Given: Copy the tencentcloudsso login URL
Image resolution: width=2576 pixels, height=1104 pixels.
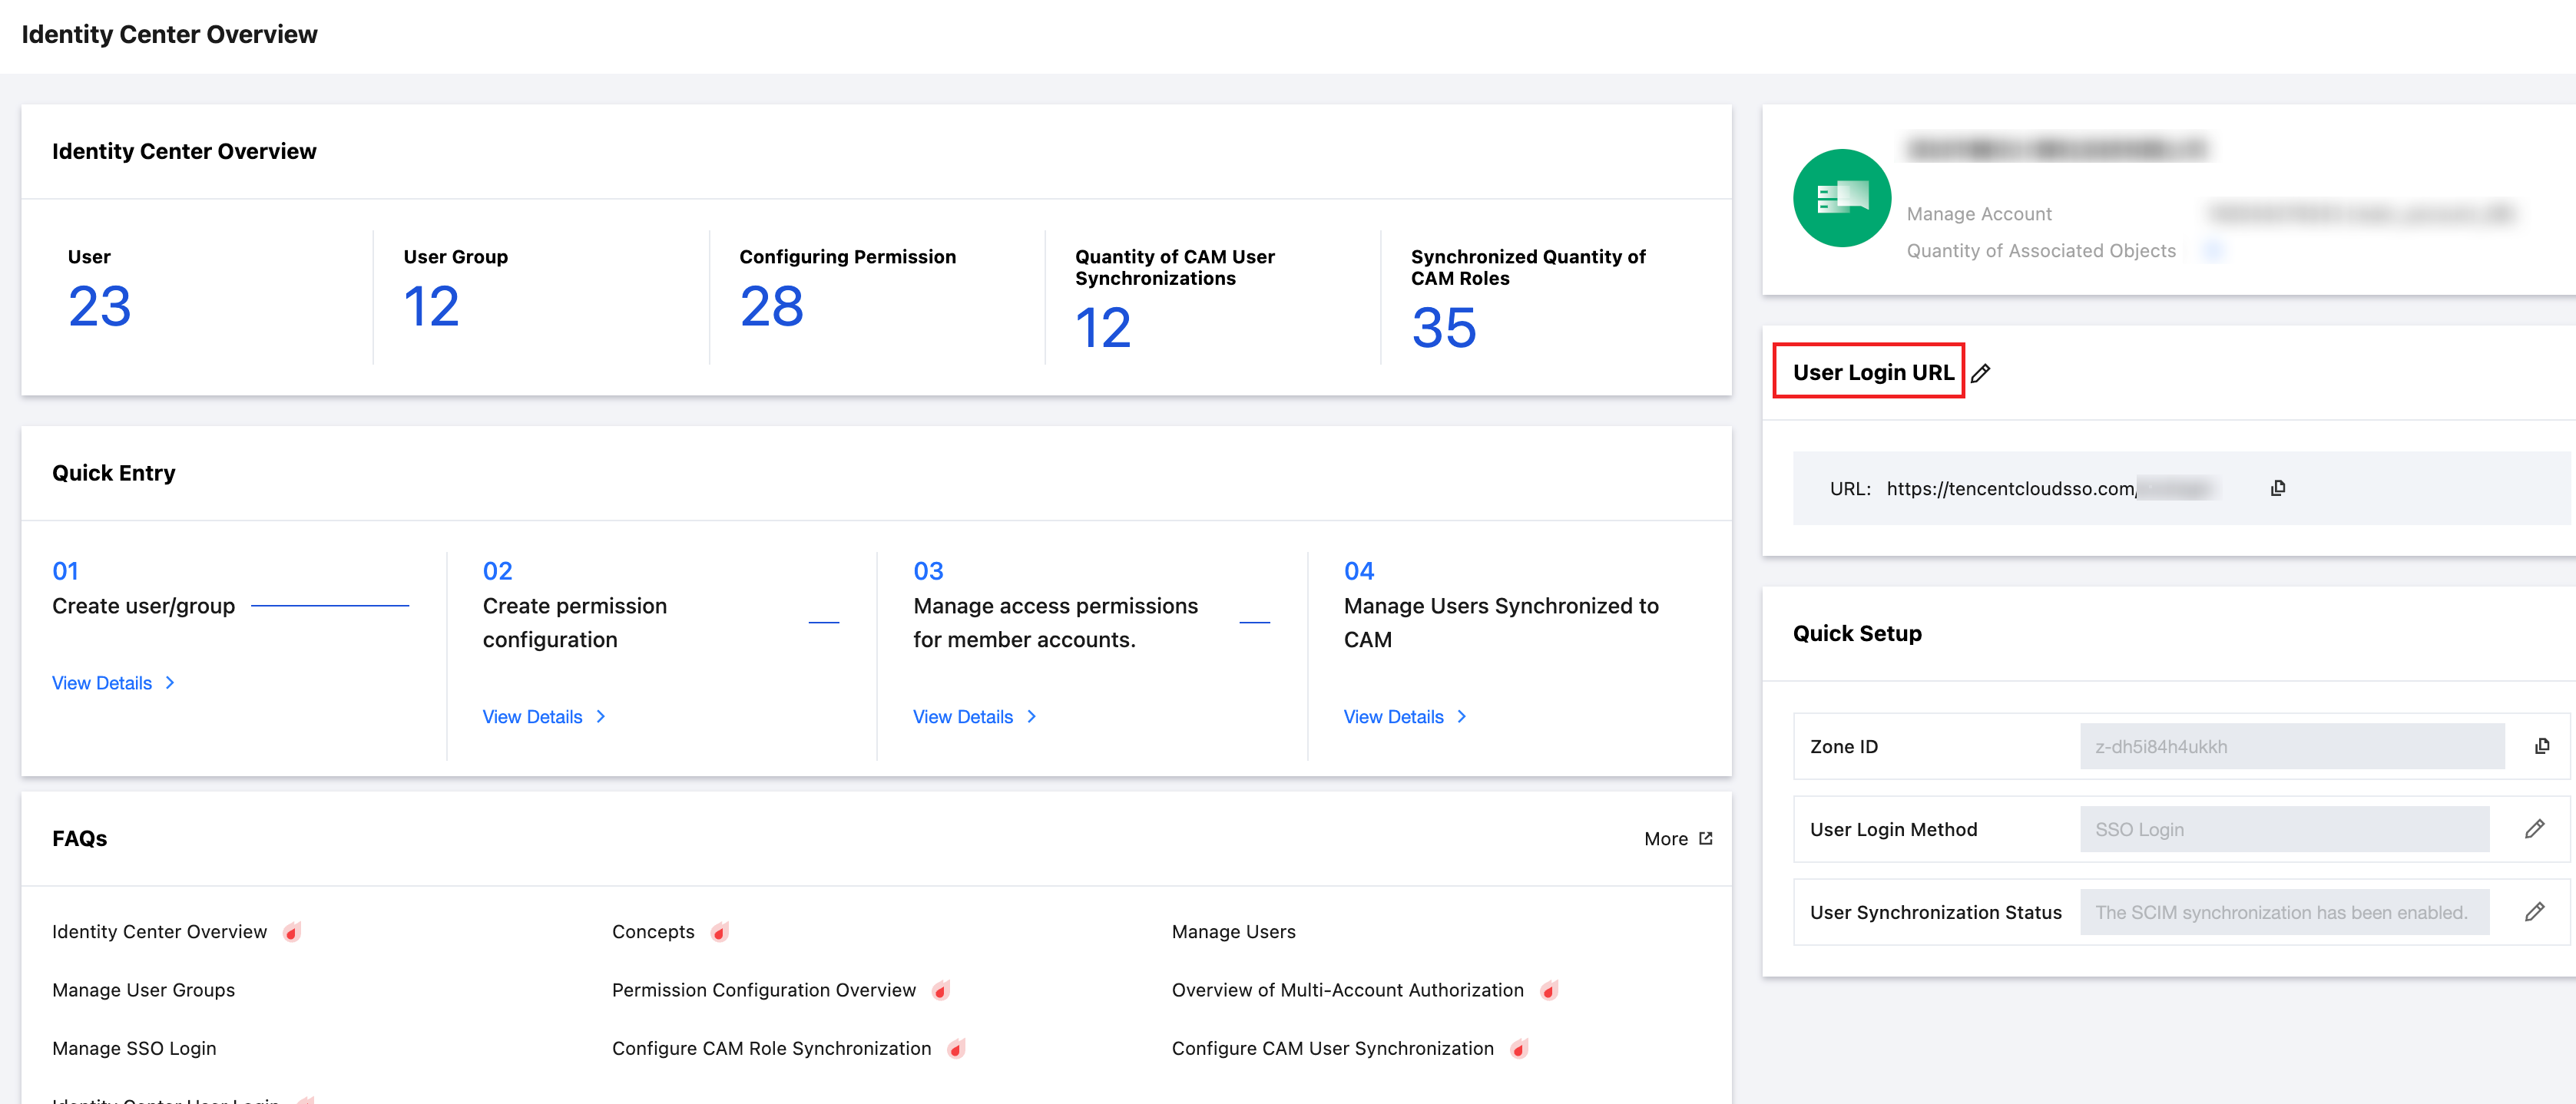Looking at the screenshot, I should [x=2277, y=488].
